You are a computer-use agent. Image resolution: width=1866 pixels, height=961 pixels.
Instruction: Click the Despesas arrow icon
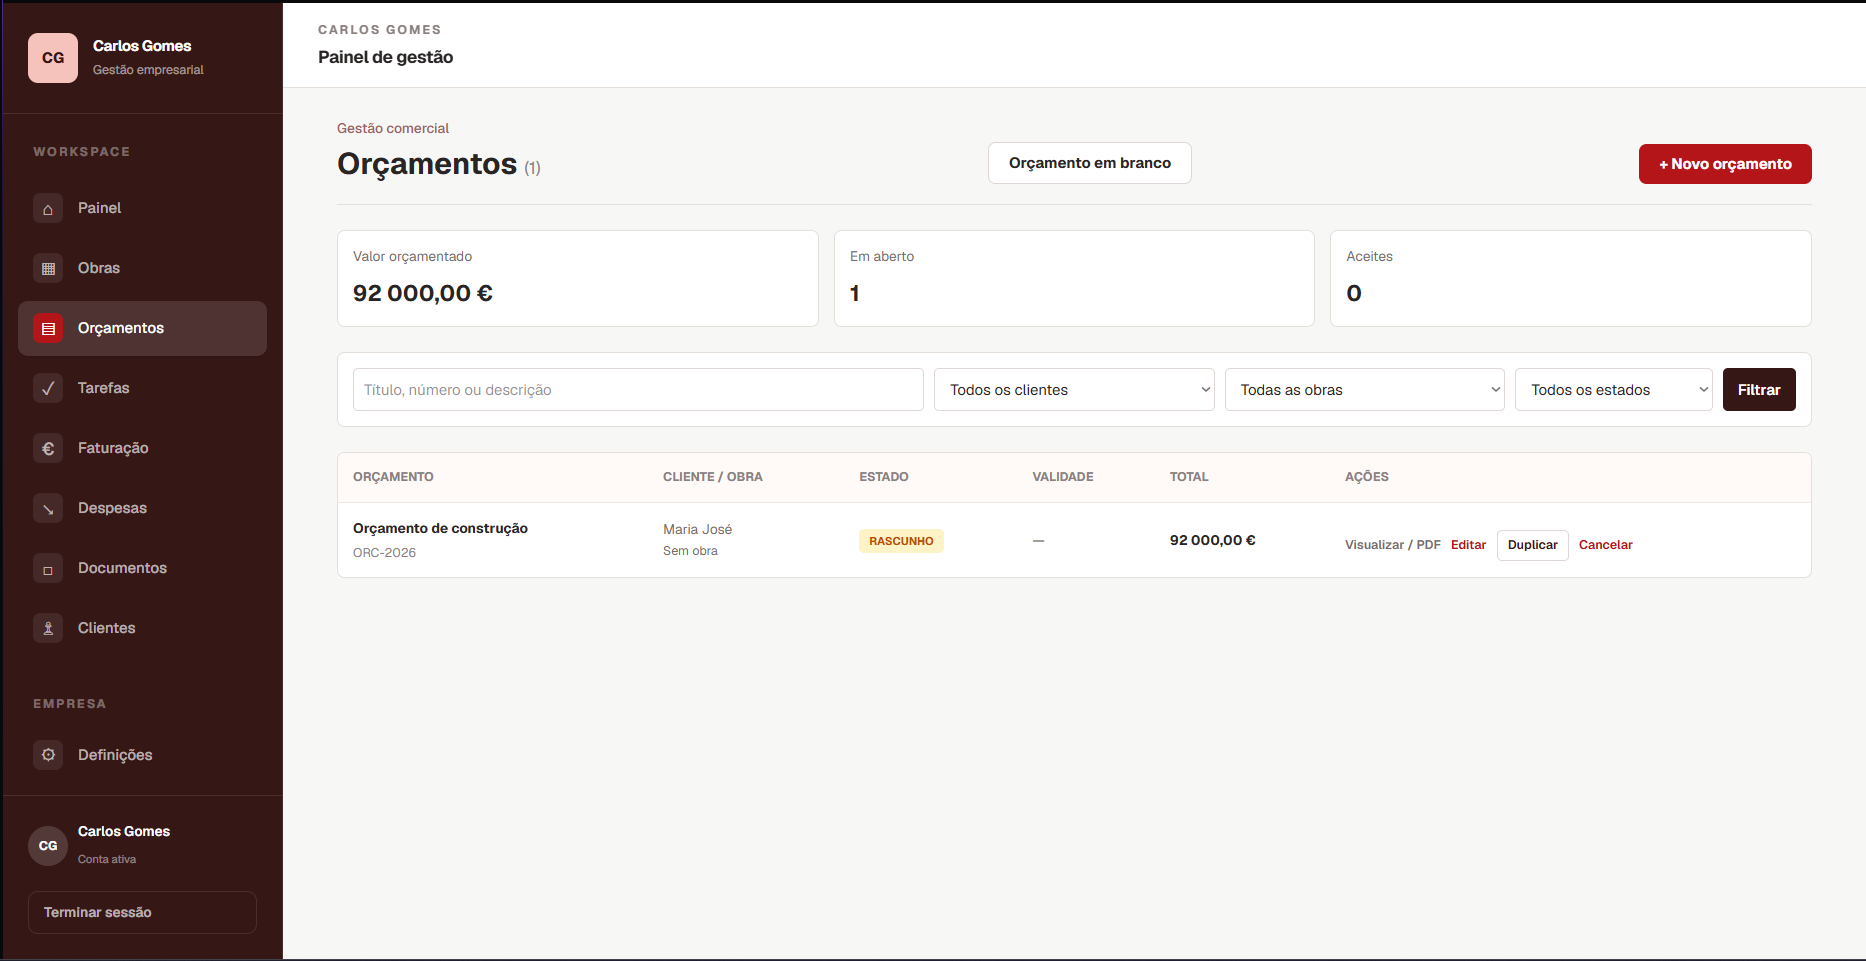pos(48,508)
